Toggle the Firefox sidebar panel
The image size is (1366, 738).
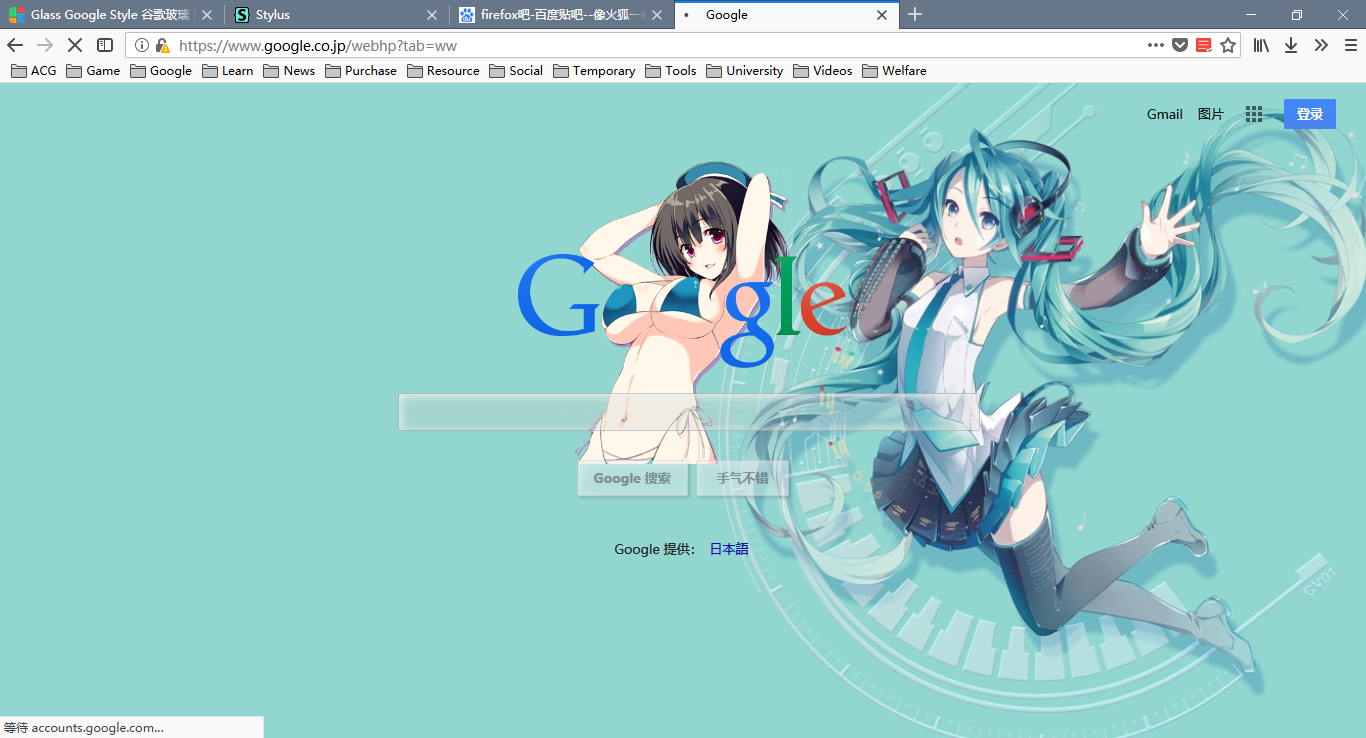pos(105,45)
